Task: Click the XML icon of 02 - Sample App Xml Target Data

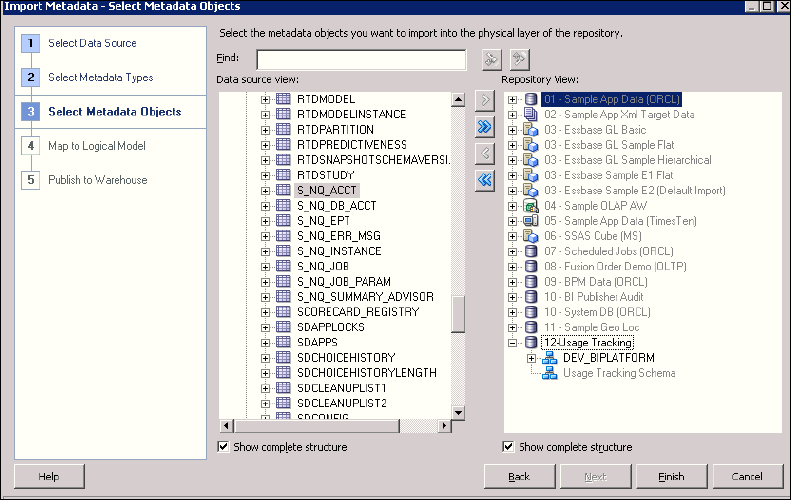Action: coord(531,114)
